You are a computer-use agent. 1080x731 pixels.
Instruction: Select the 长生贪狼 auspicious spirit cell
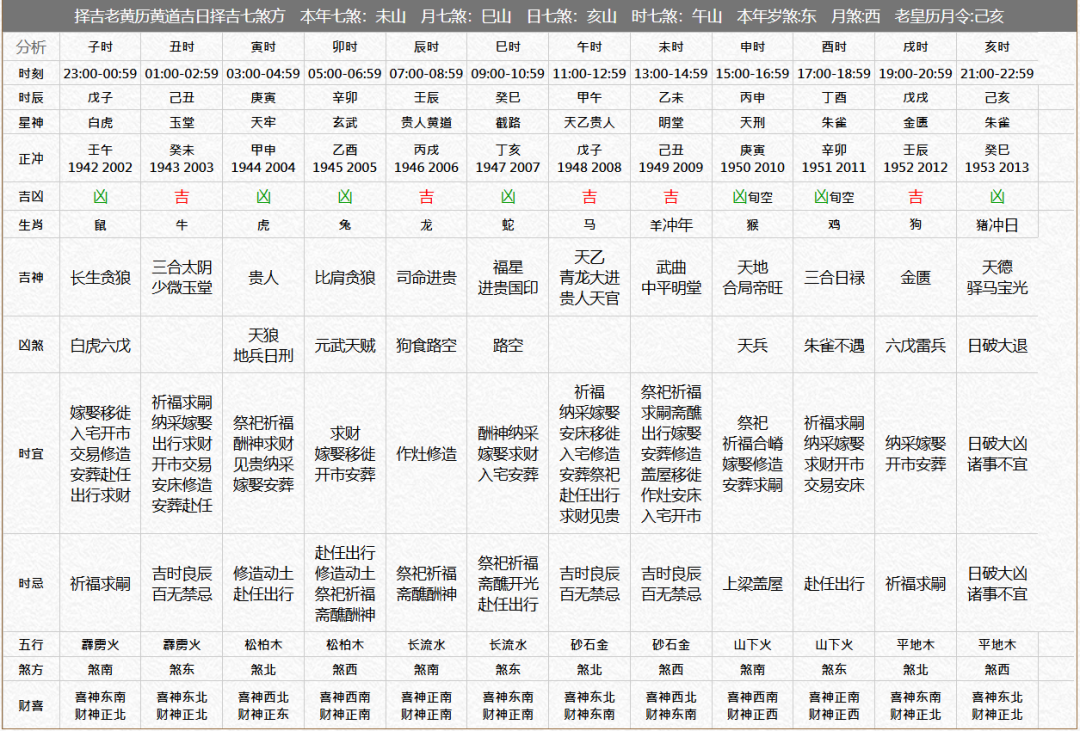pos(100,278)
